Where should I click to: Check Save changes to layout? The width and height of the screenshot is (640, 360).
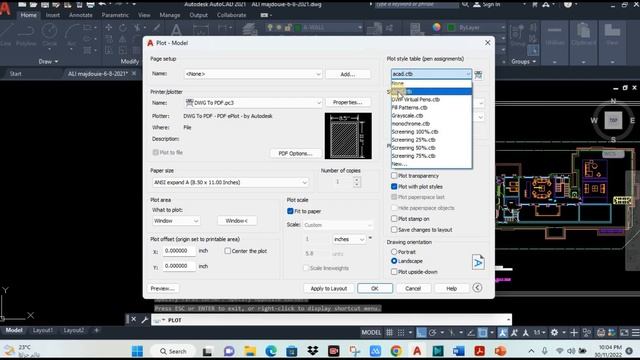click(x=394, y=230)
